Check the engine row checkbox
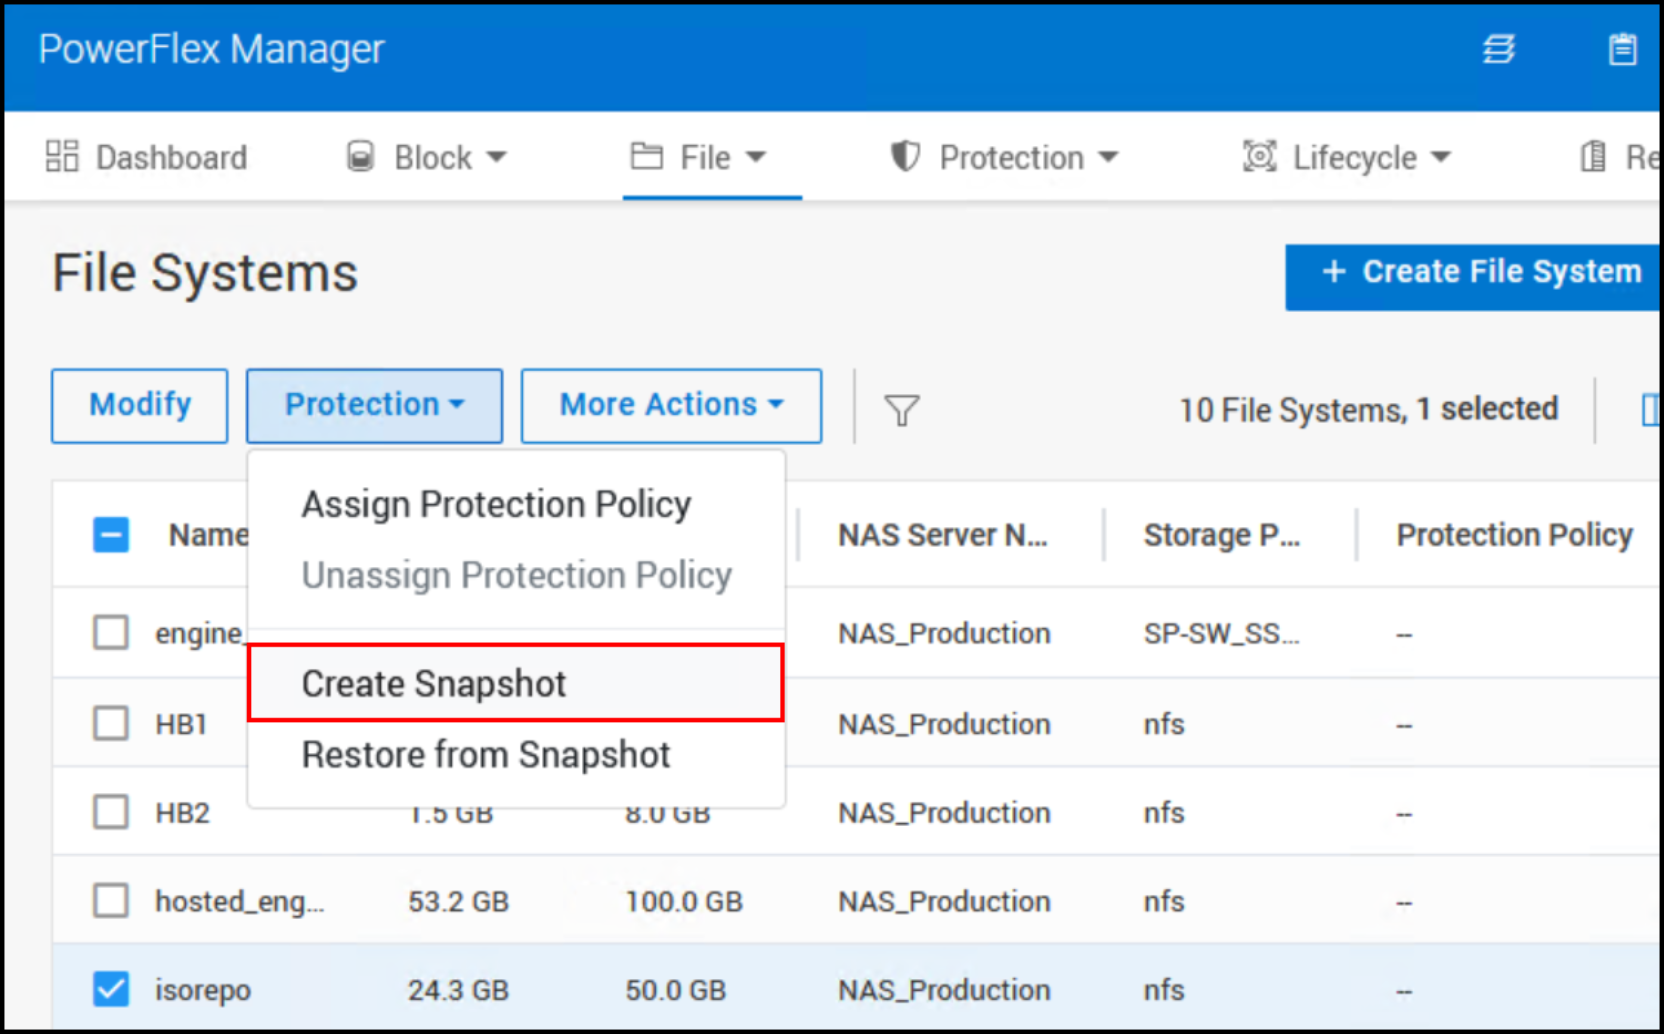Image resolution: width=1664 pixels, height=1035 pixels. coord(111,633)
